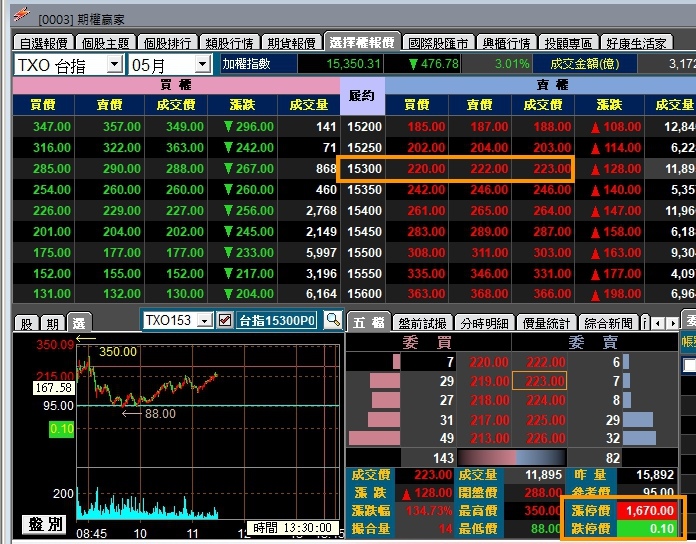
Task: Toggle the checkbox next to TXO153
Action: point(225,320)
